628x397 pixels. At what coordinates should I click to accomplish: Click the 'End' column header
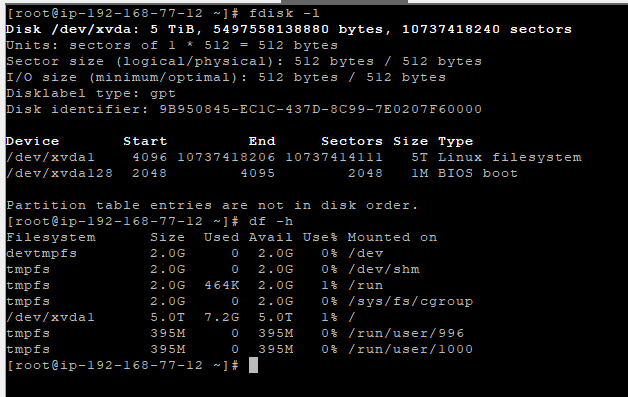(262, 141)
